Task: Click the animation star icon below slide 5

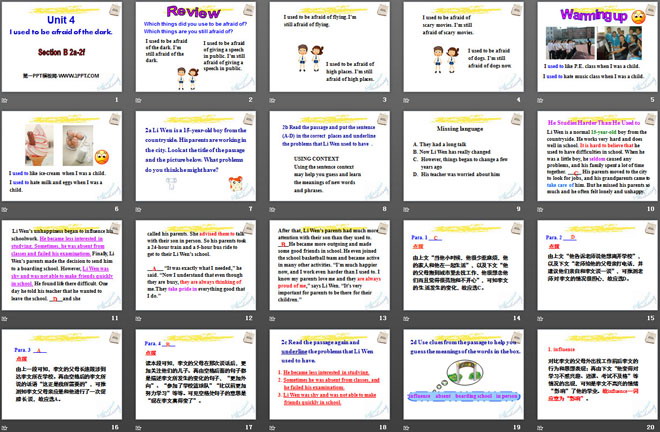Action: 540,100
